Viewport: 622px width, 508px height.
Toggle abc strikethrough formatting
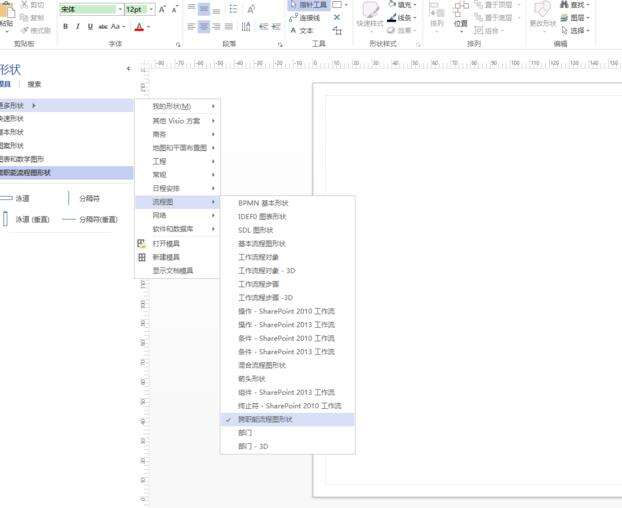coord(103,27)
